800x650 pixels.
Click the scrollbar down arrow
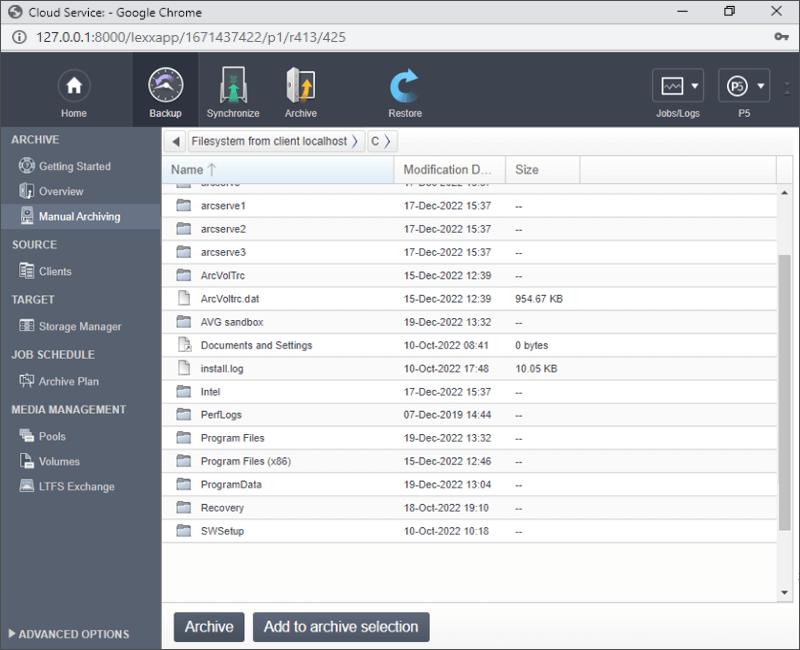pos(784,592)
